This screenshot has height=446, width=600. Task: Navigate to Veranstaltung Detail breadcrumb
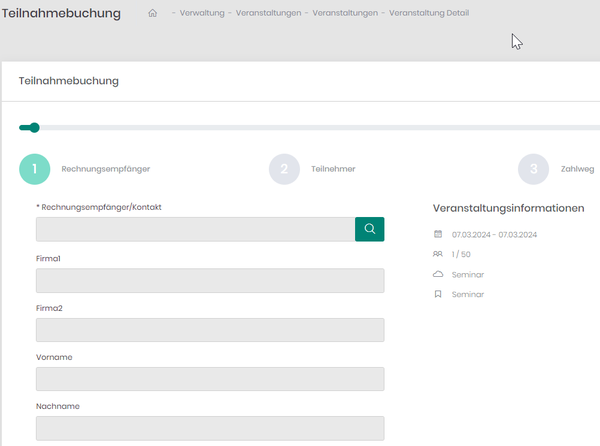point(429,13)
